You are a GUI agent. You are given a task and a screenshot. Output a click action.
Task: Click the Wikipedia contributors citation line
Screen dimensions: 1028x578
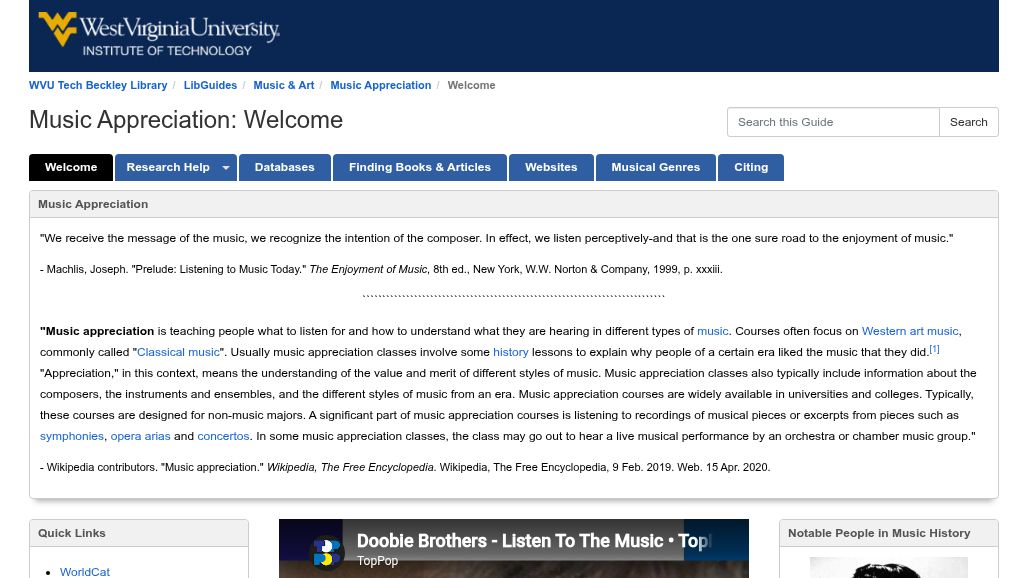tap(405, 467)
